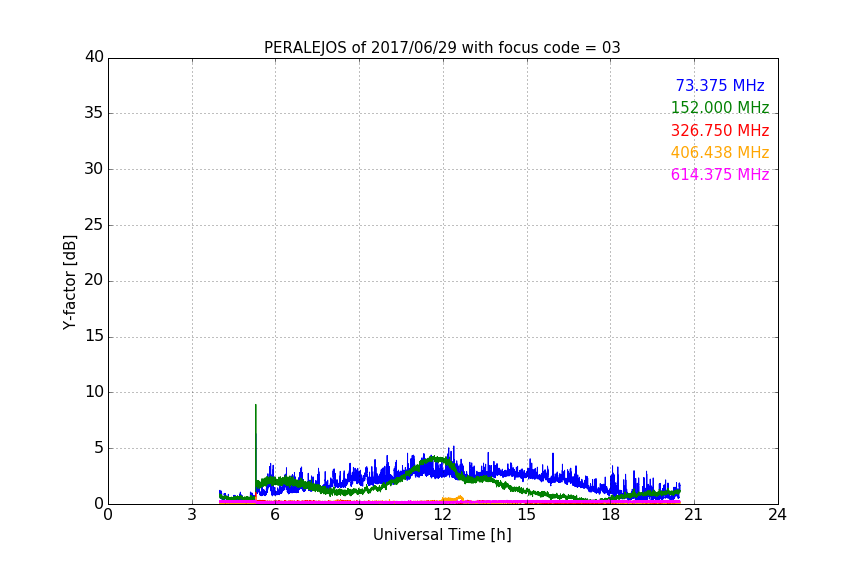This screenshot has height=576, width=864.
Task: Click the y-axis tick label 20
Action: pos(94,280)
